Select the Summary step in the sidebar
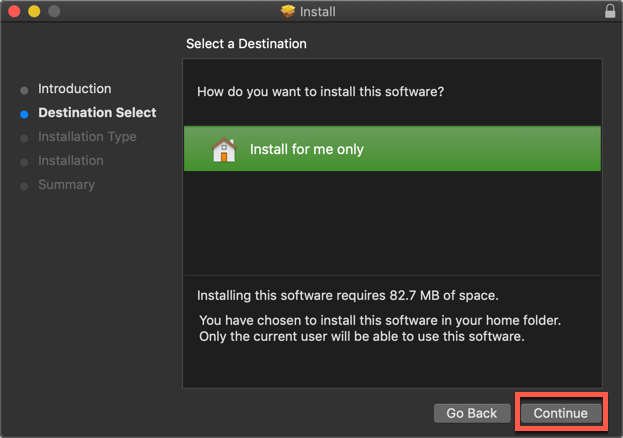The height and width of the screenshot is (438, 623). pyautogui.click(x=66, y=185)
